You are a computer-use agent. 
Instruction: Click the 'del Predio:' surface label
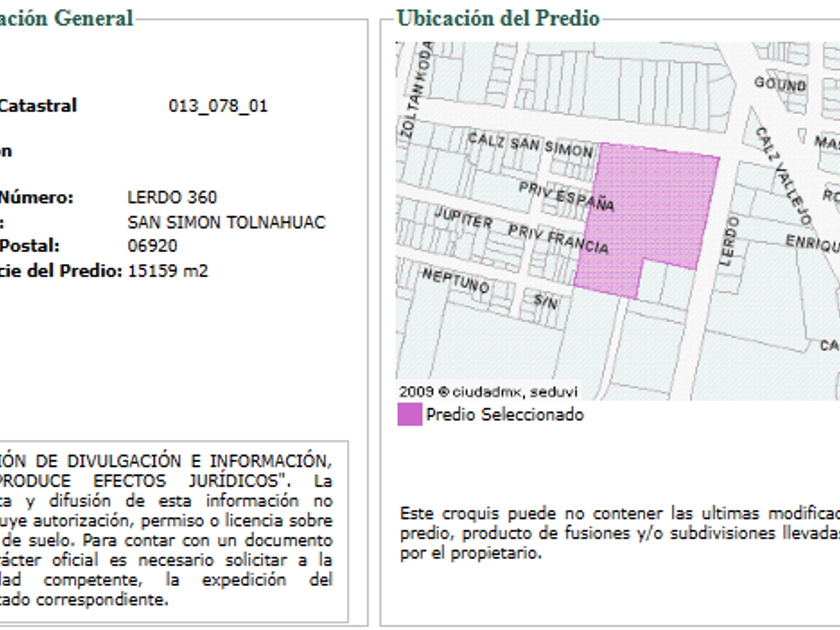pyautogui.click(x=74, y=271)
